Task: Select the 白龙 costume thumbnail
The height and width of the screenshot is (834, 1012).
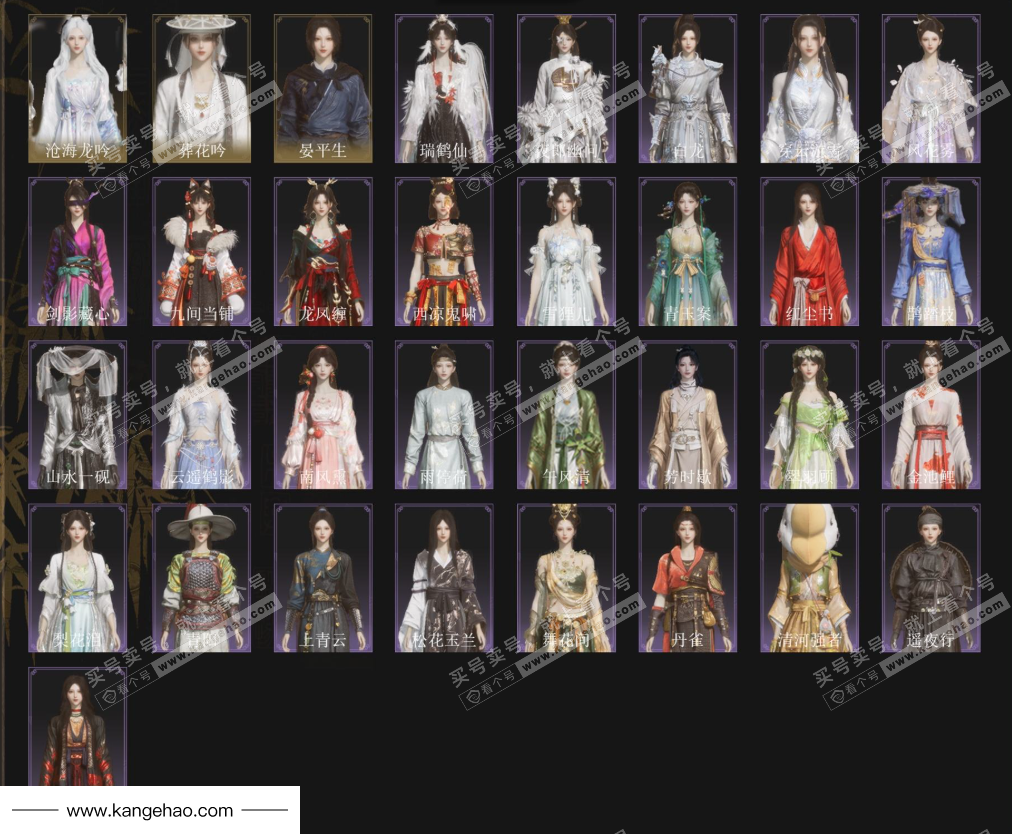Action: click(x=688, y=88)
